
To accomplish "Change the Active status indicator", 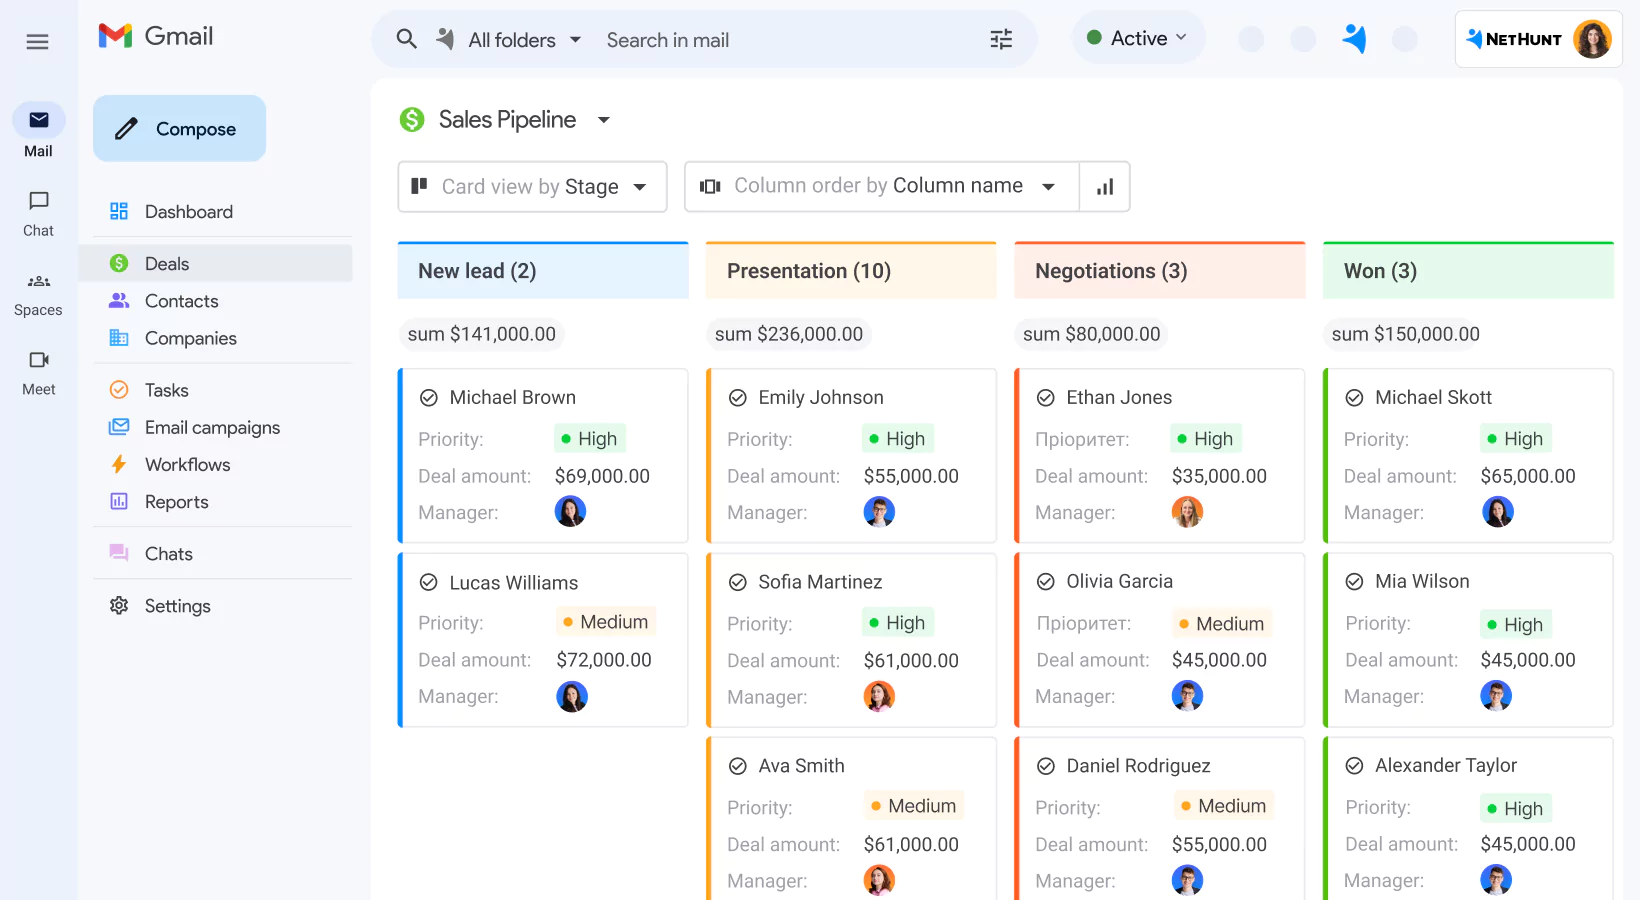I will tap(1138, 37).
